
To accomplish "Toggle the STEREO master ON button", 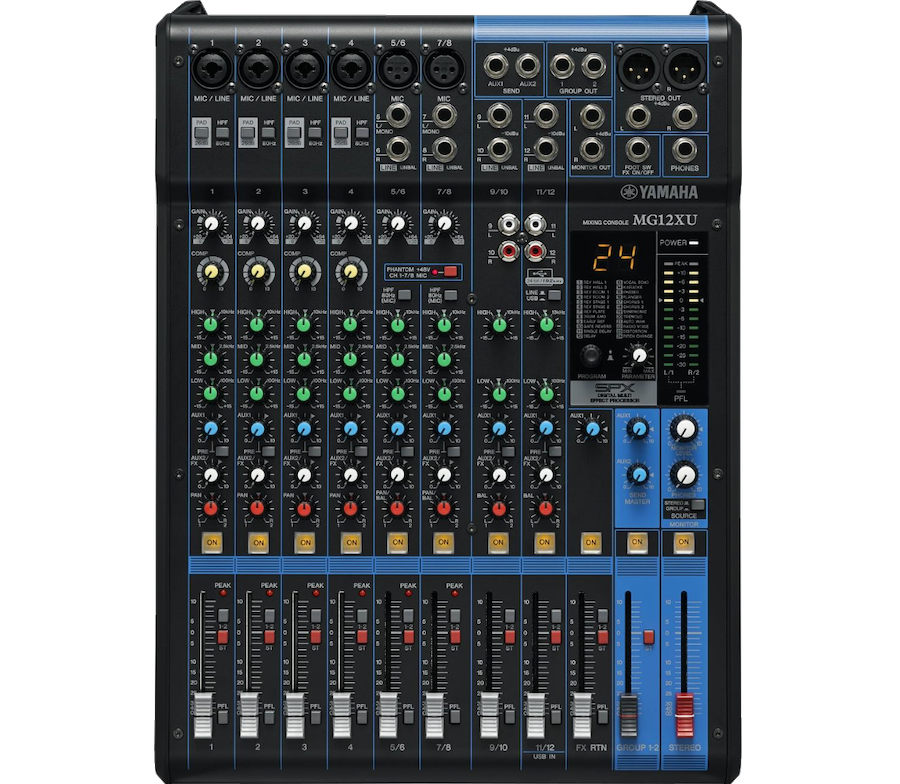I will click(683, 542).
